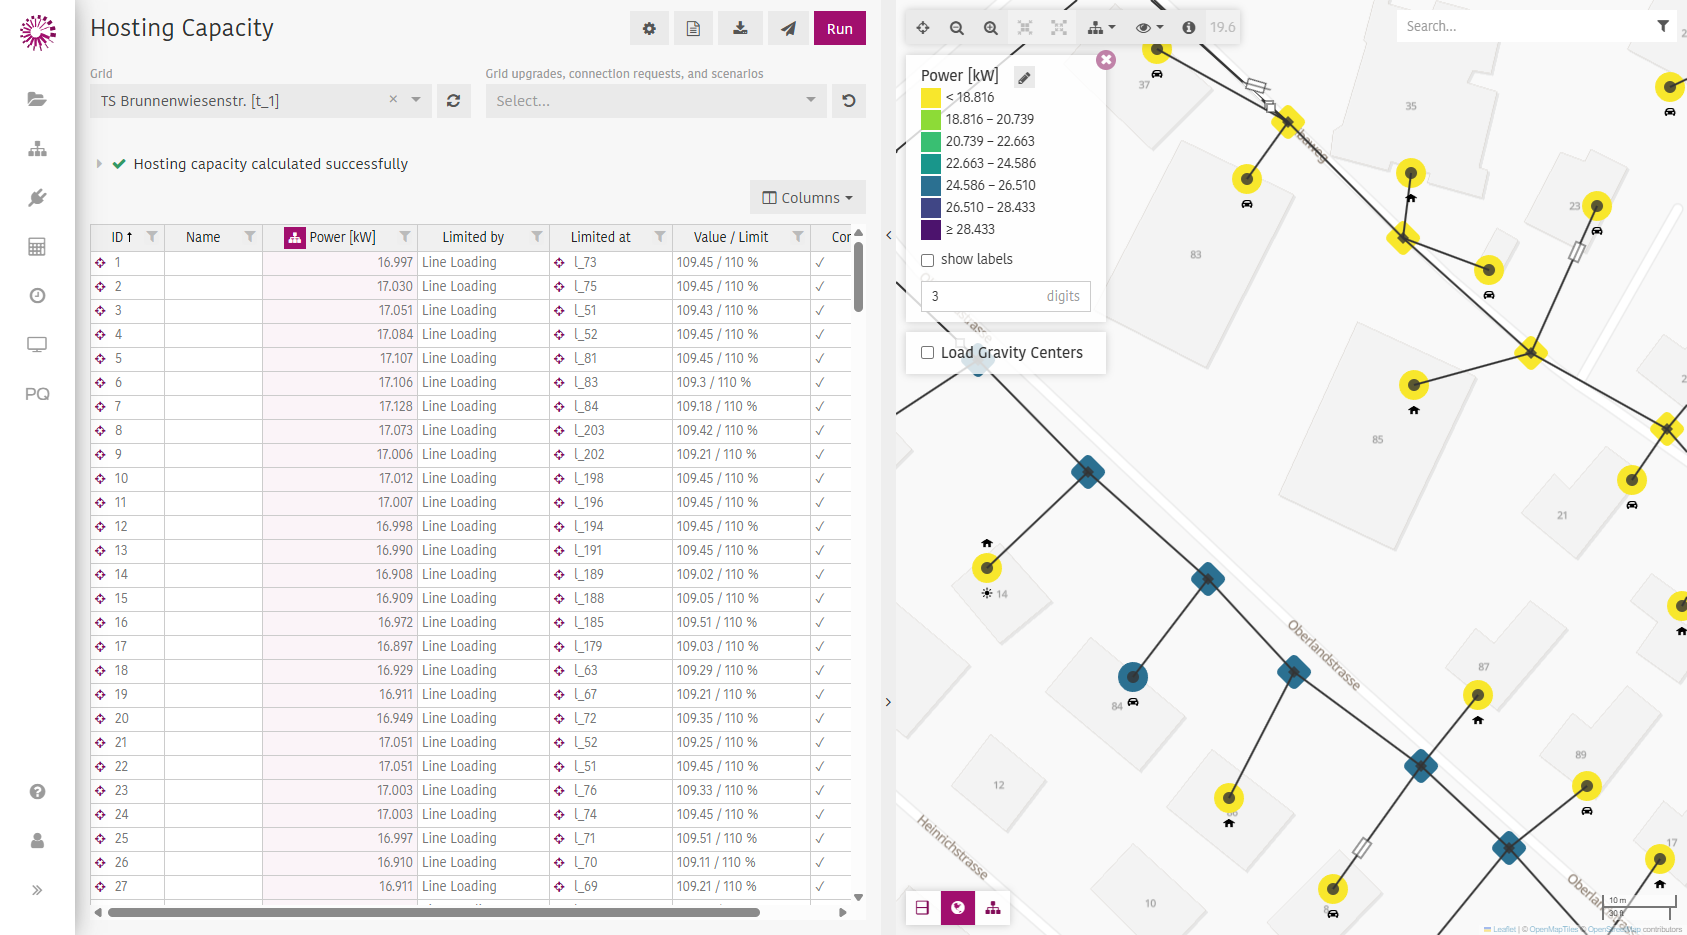Click the download results icon
The height and width of the screenshot is (935, 1687).
pyautogui.click(x=740, y=29)
